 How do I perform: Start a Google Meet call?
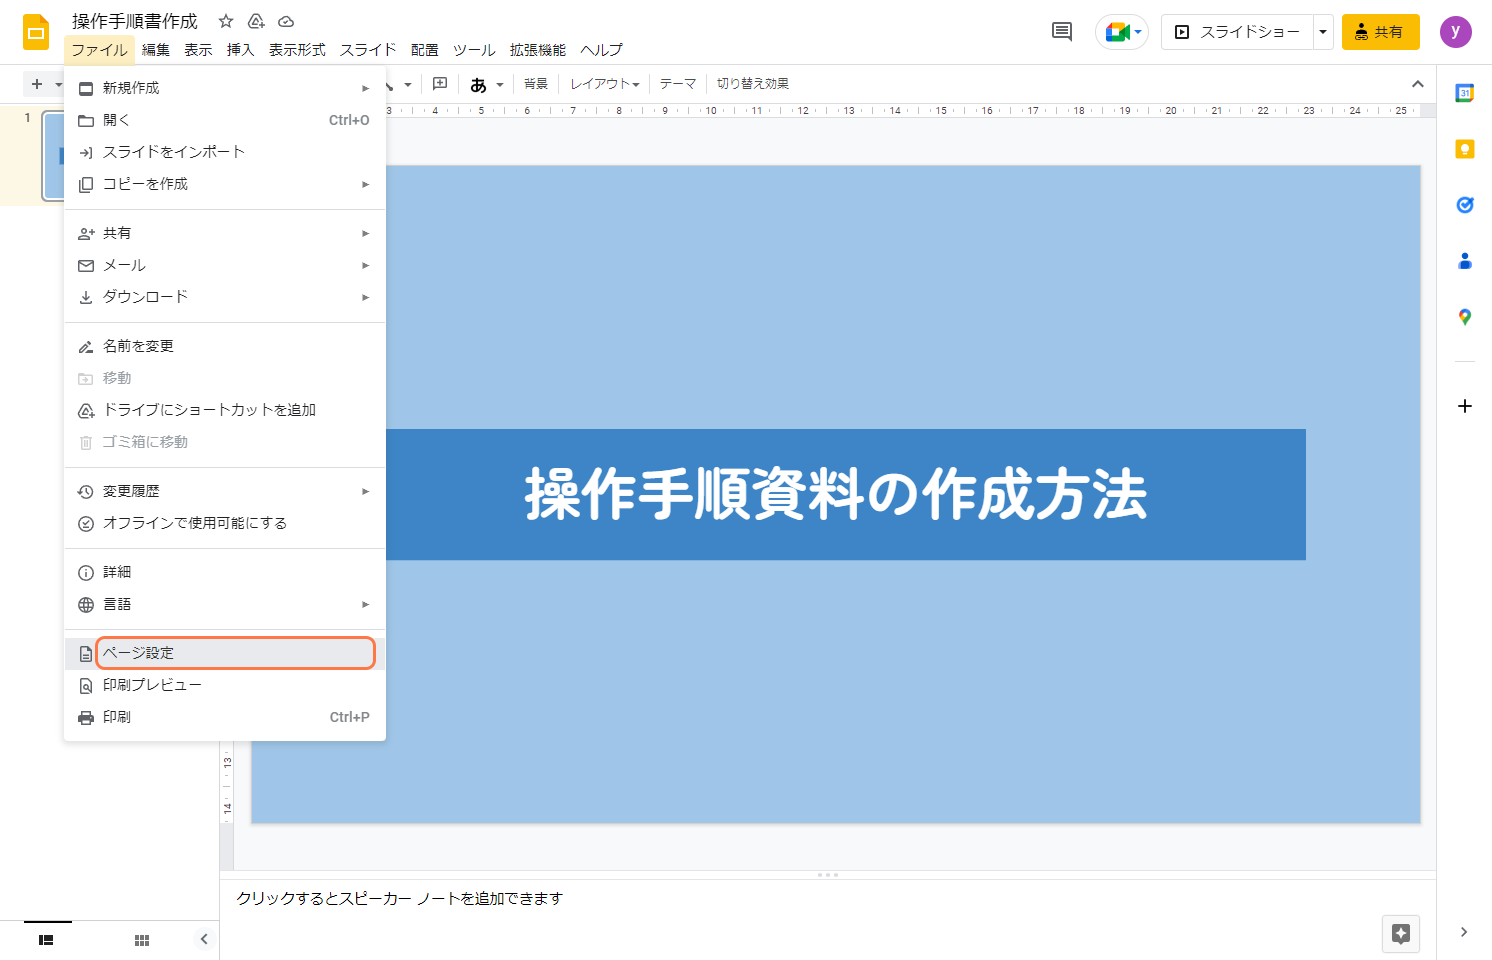(x=1122, y=32)
